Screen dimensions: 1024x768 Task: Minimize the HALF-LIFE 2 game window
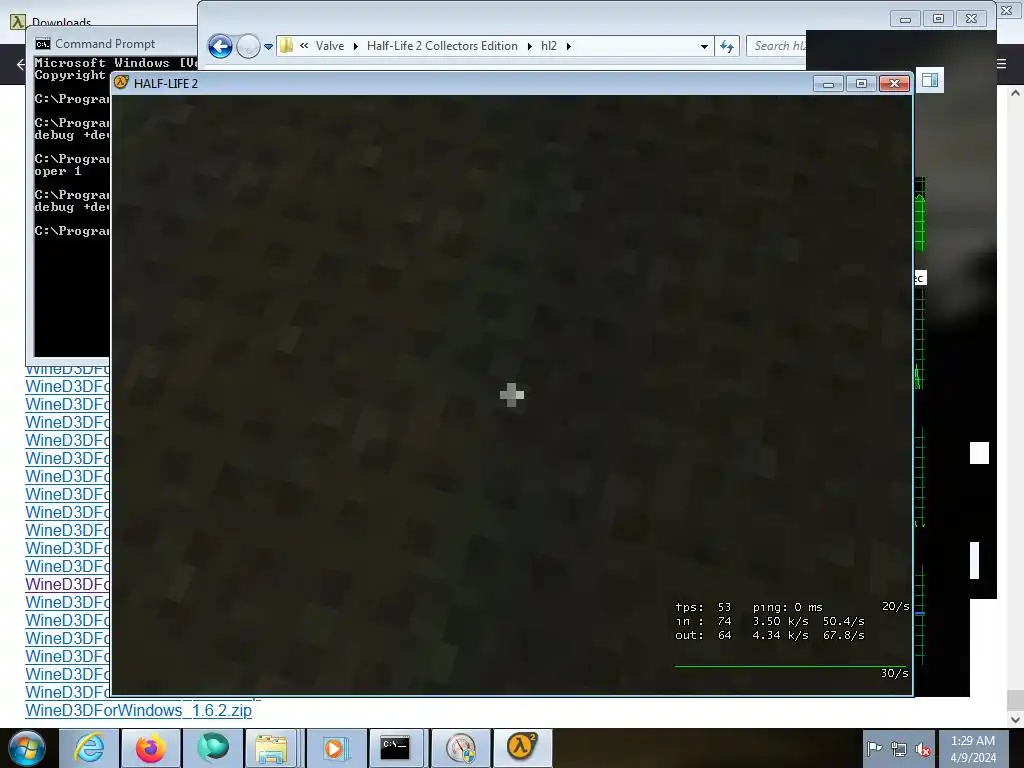coord(828,84)
